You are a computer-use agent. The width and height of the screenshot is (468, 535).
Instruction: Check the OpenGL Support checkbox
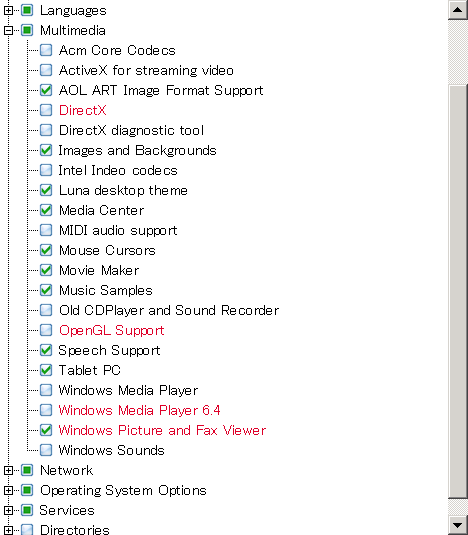click(46, 330)
